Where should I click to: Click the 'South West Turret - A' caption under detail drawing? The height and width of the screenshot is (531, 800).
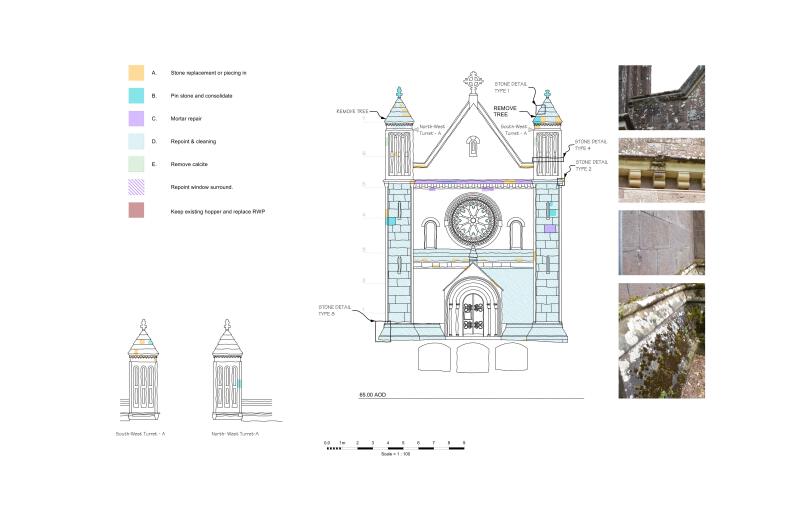pyautogui.click(x=140, y=434)
